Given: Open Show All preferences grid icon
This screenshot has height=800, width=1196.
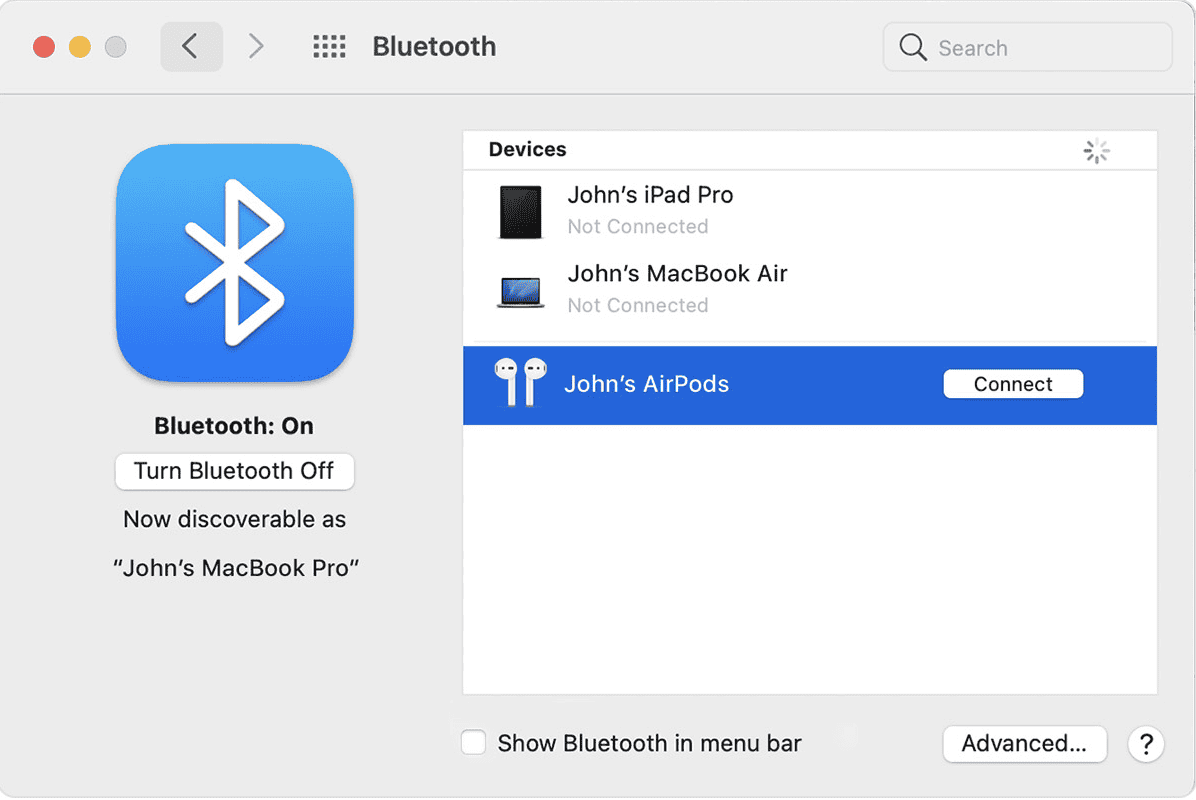Looking at the screenshot, I should click(x=329, y=46).
